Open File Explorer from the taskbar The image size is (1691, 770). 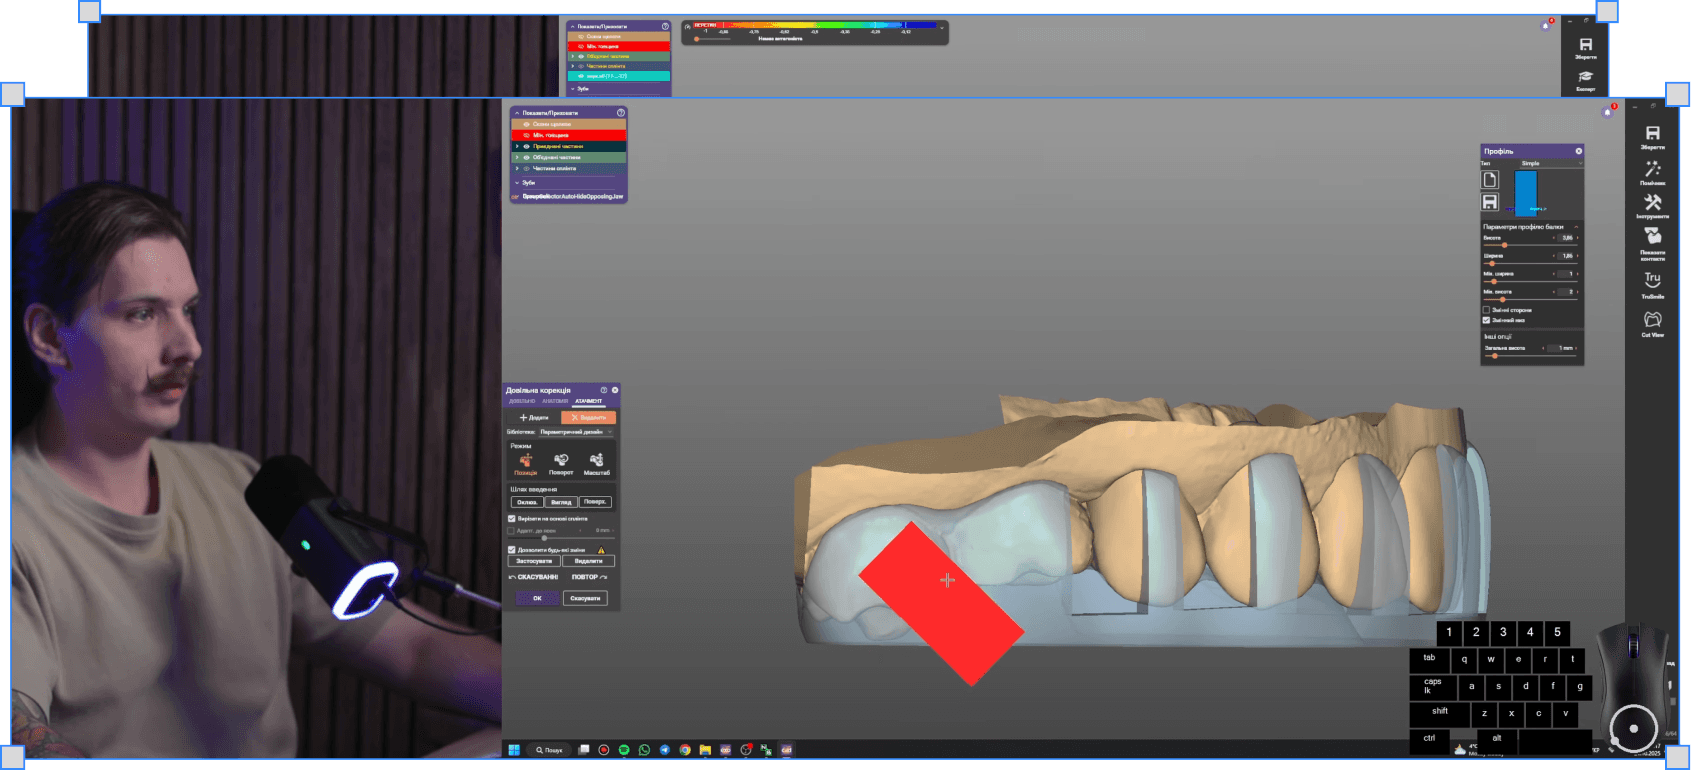pos(705,750)
